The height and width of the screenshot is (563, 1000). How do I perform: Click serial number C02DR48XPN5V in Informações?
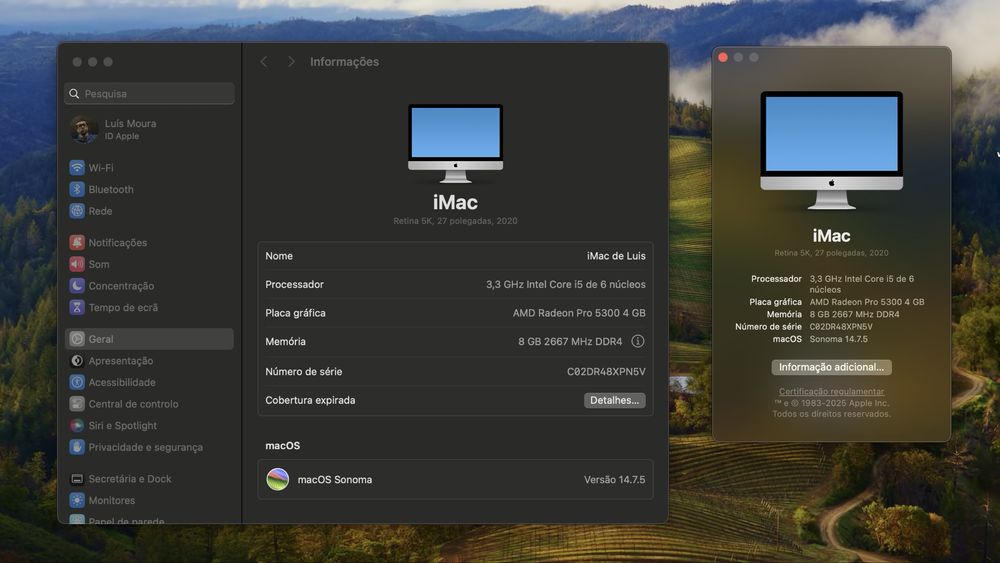[607, 372]
